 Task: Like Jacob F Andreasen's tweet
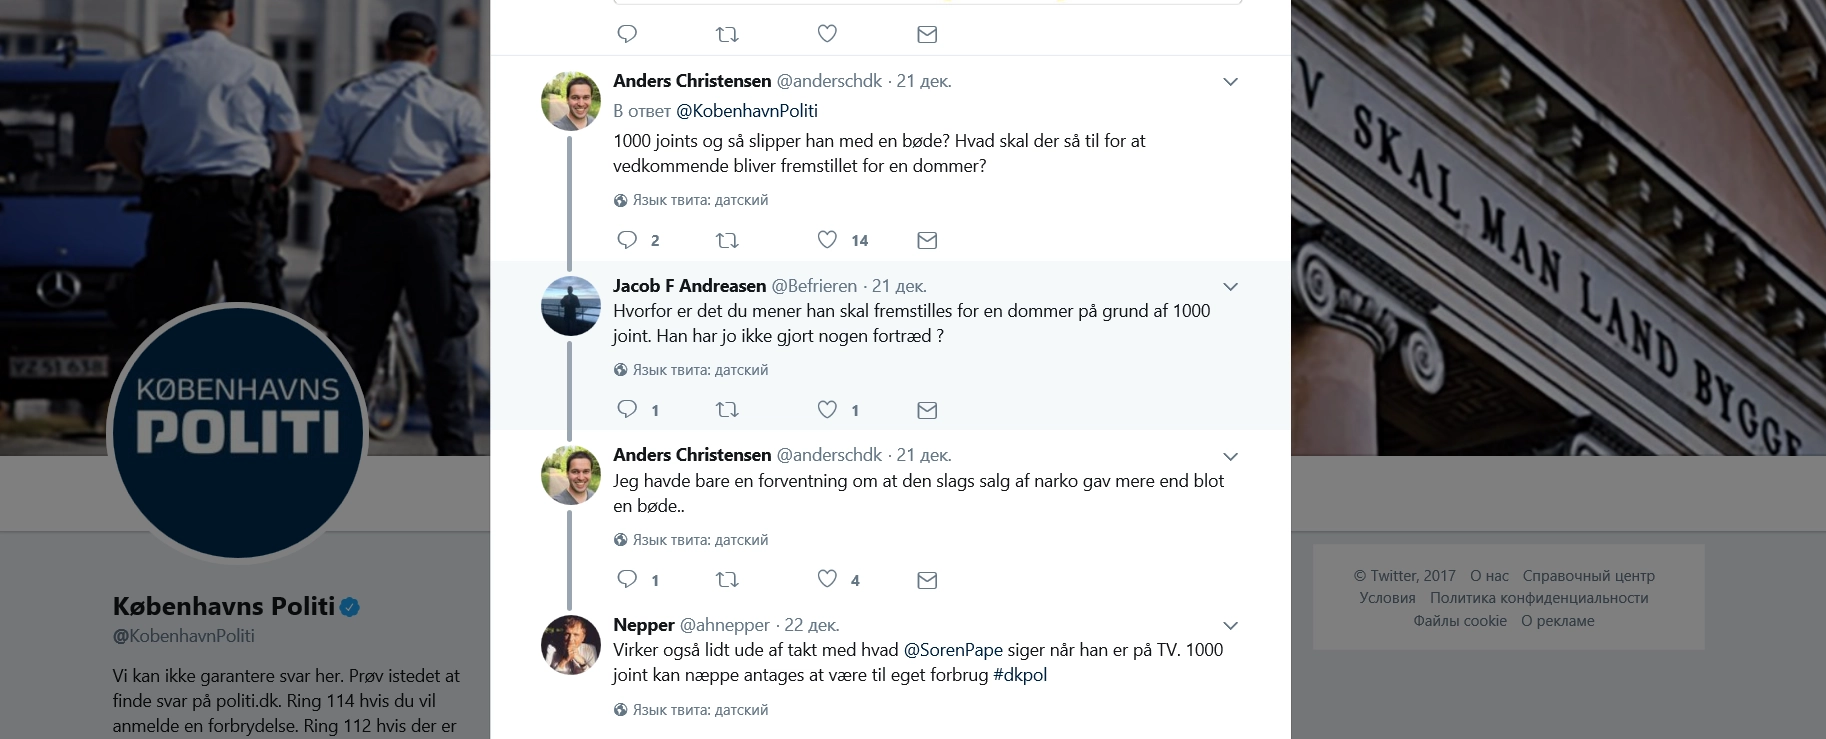click(827, 409)
